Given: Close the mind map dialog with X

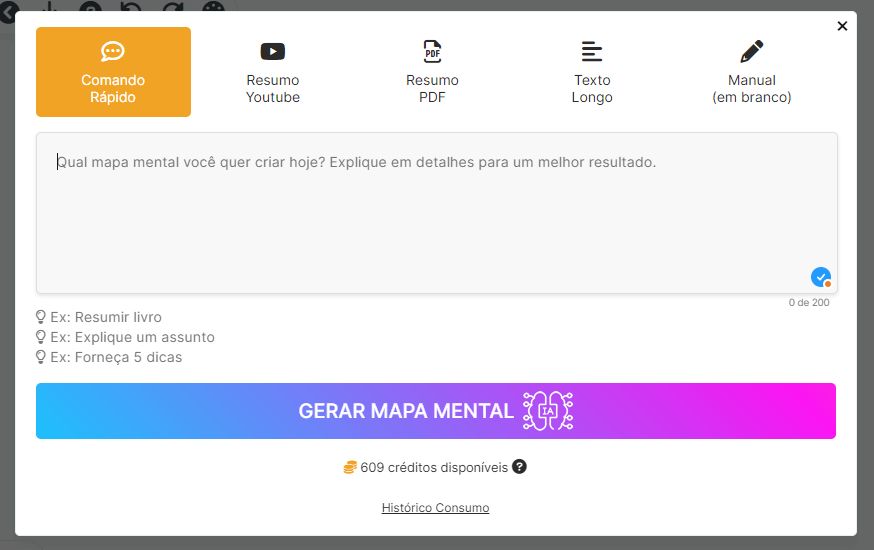Looking at the screenshot, I should pyautogui.click(x=842, y=26).
